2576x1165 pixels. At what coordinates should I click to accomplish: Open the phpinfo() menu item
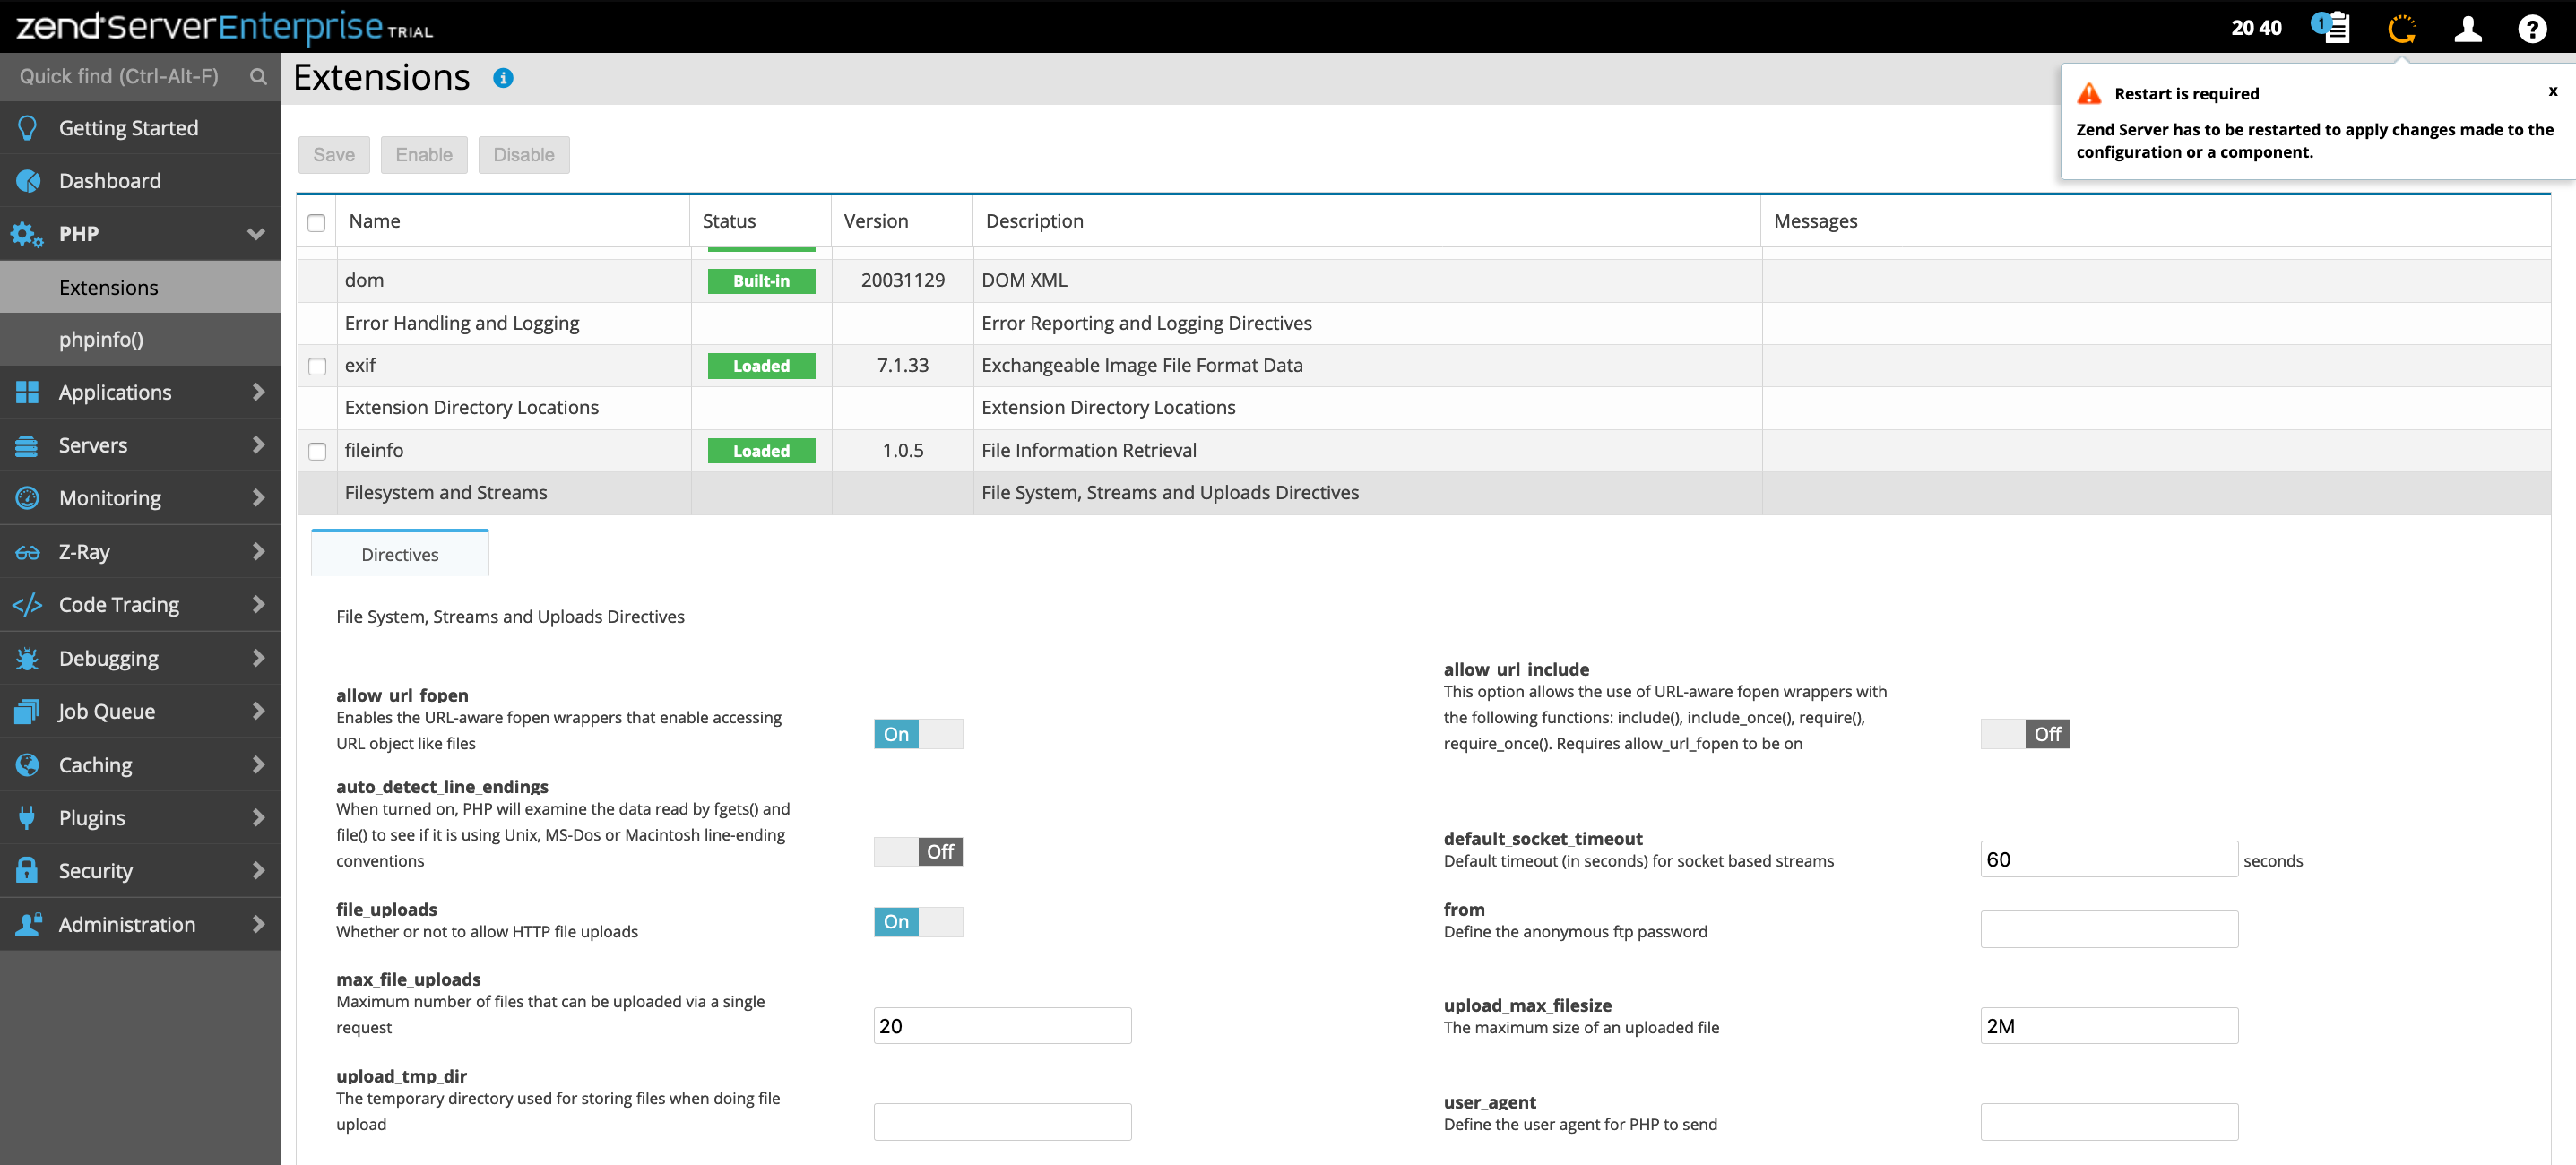point(101,340)
